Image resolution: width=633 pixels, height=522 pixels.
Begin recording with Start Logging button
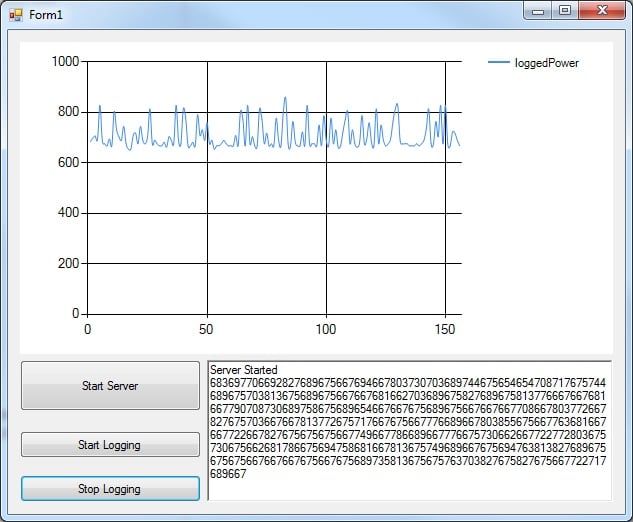click(x=110, y=445)
